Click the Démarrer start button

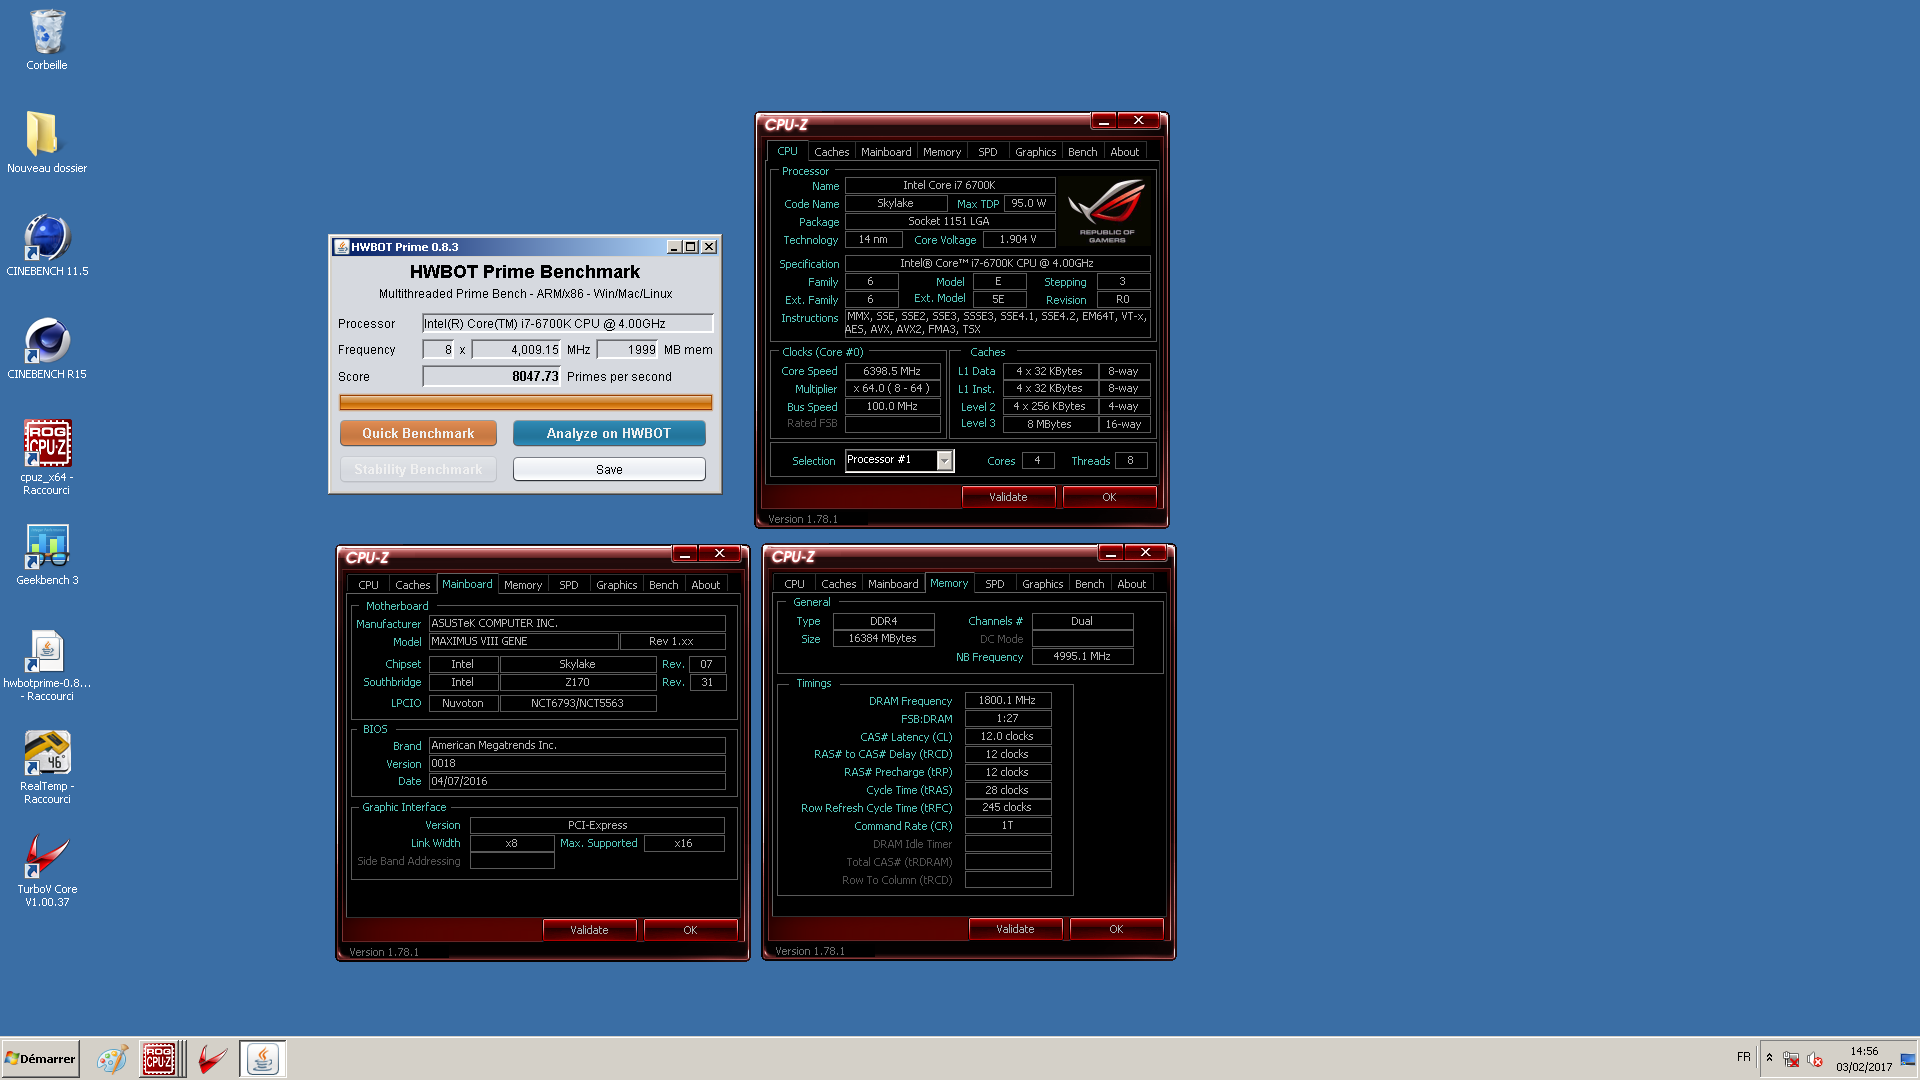point(41,1058)
